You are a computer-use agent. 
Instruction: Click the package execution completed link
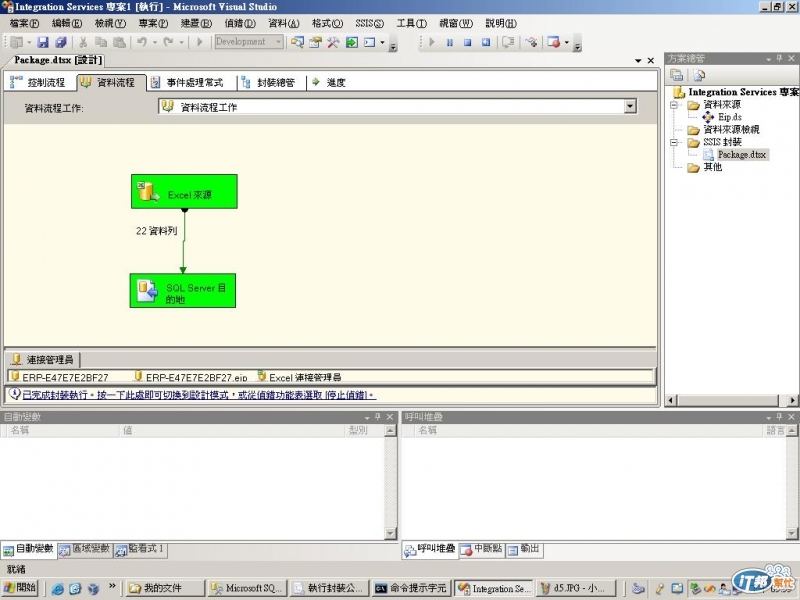[199, 395]
